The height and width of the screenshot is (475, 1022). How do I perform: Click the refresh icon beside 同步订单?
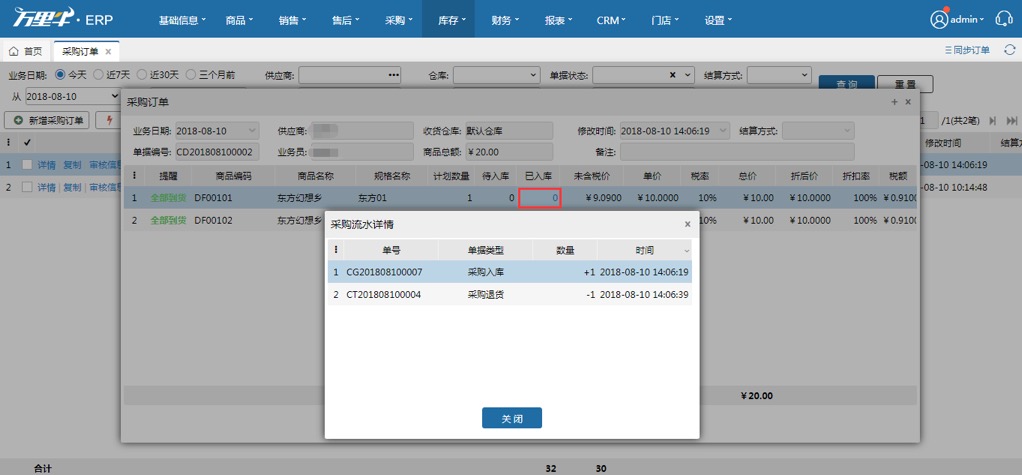(1010, 50)
